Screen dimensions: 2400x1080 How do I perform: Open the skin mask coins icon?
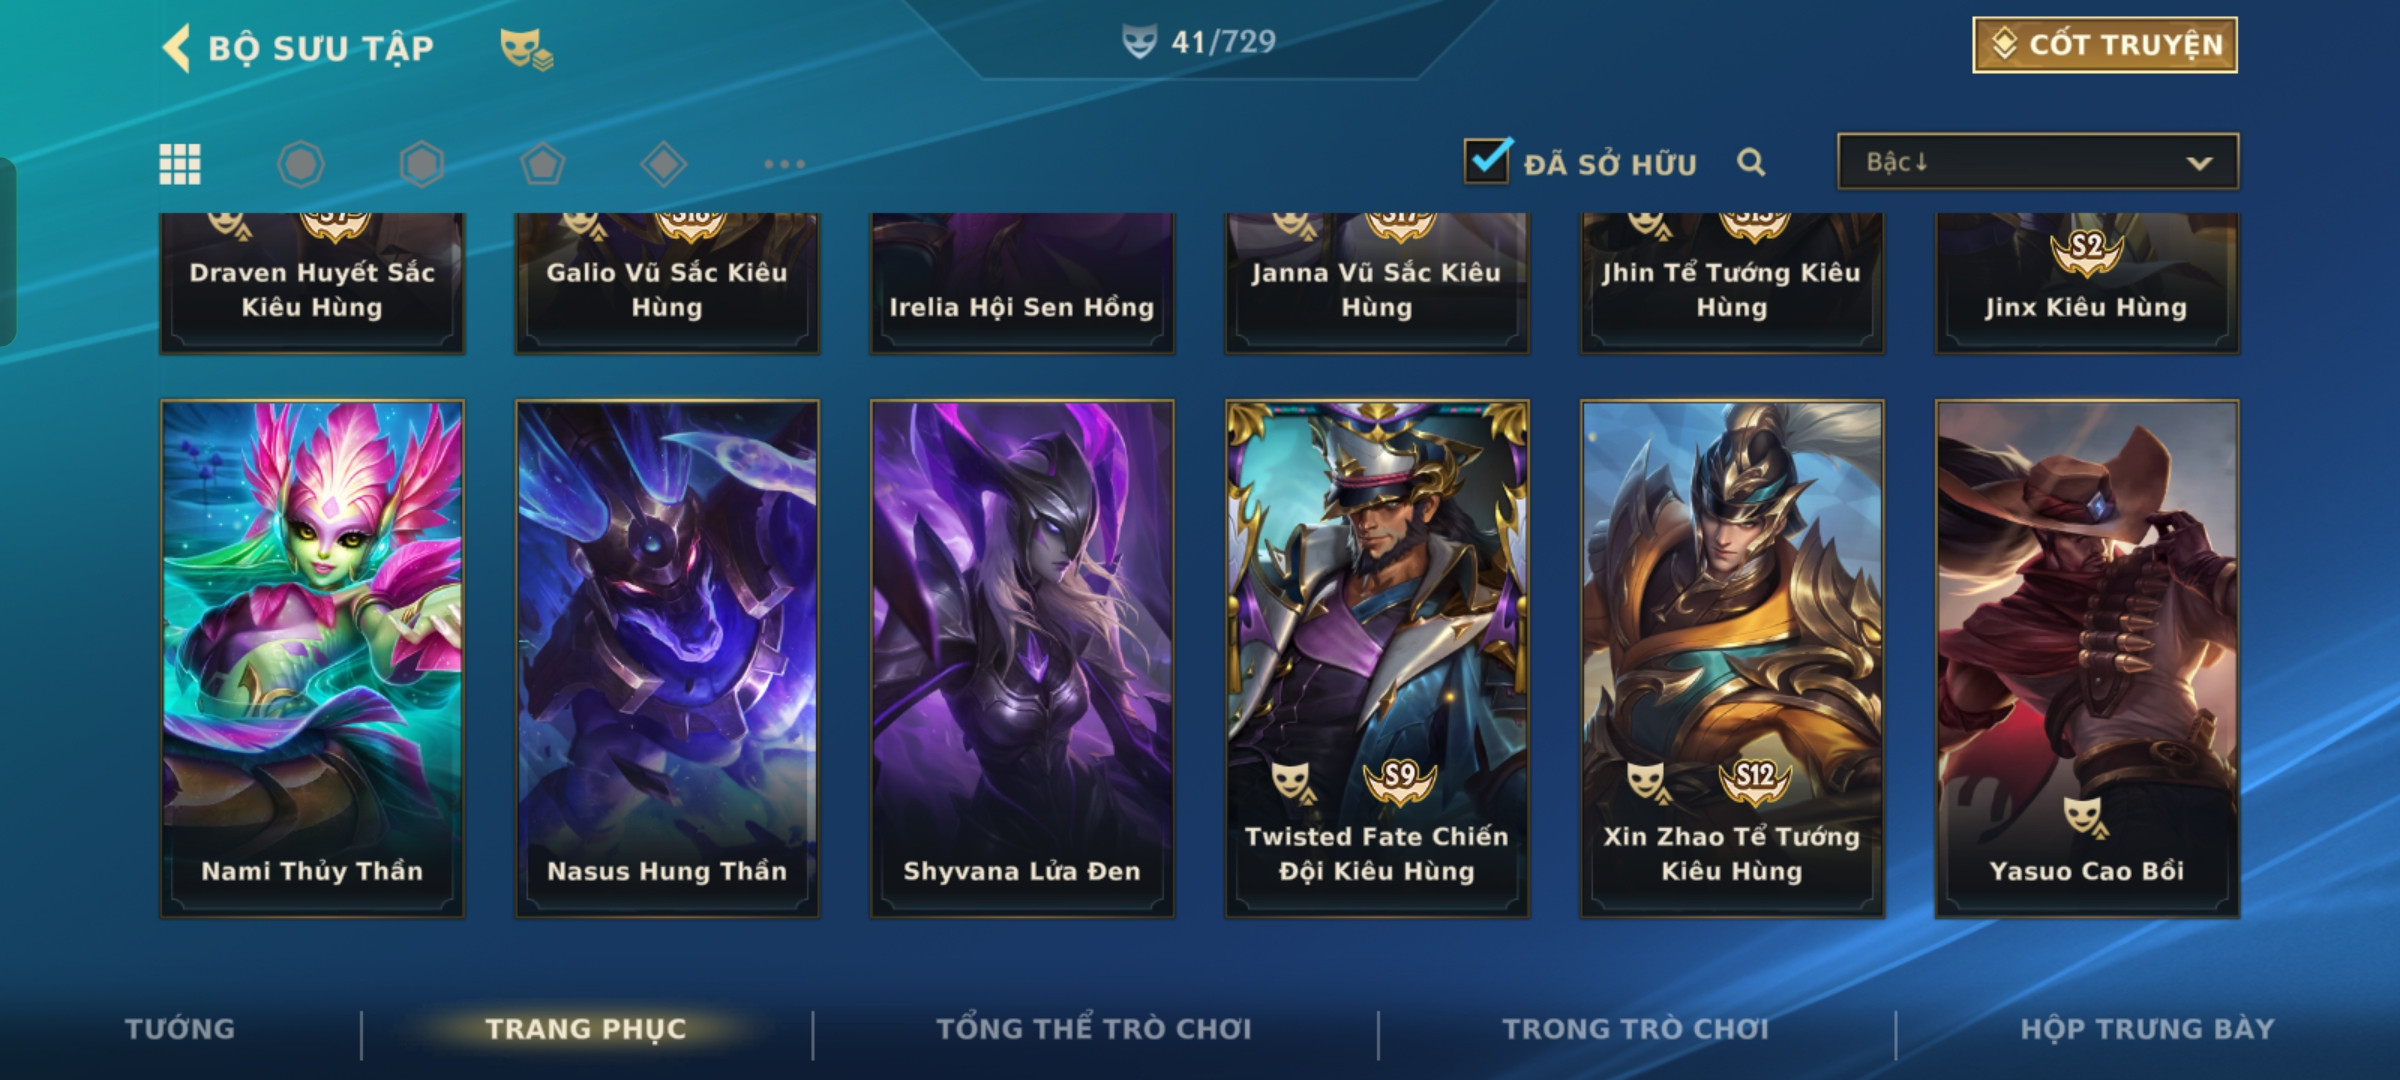tap(527, 49)
